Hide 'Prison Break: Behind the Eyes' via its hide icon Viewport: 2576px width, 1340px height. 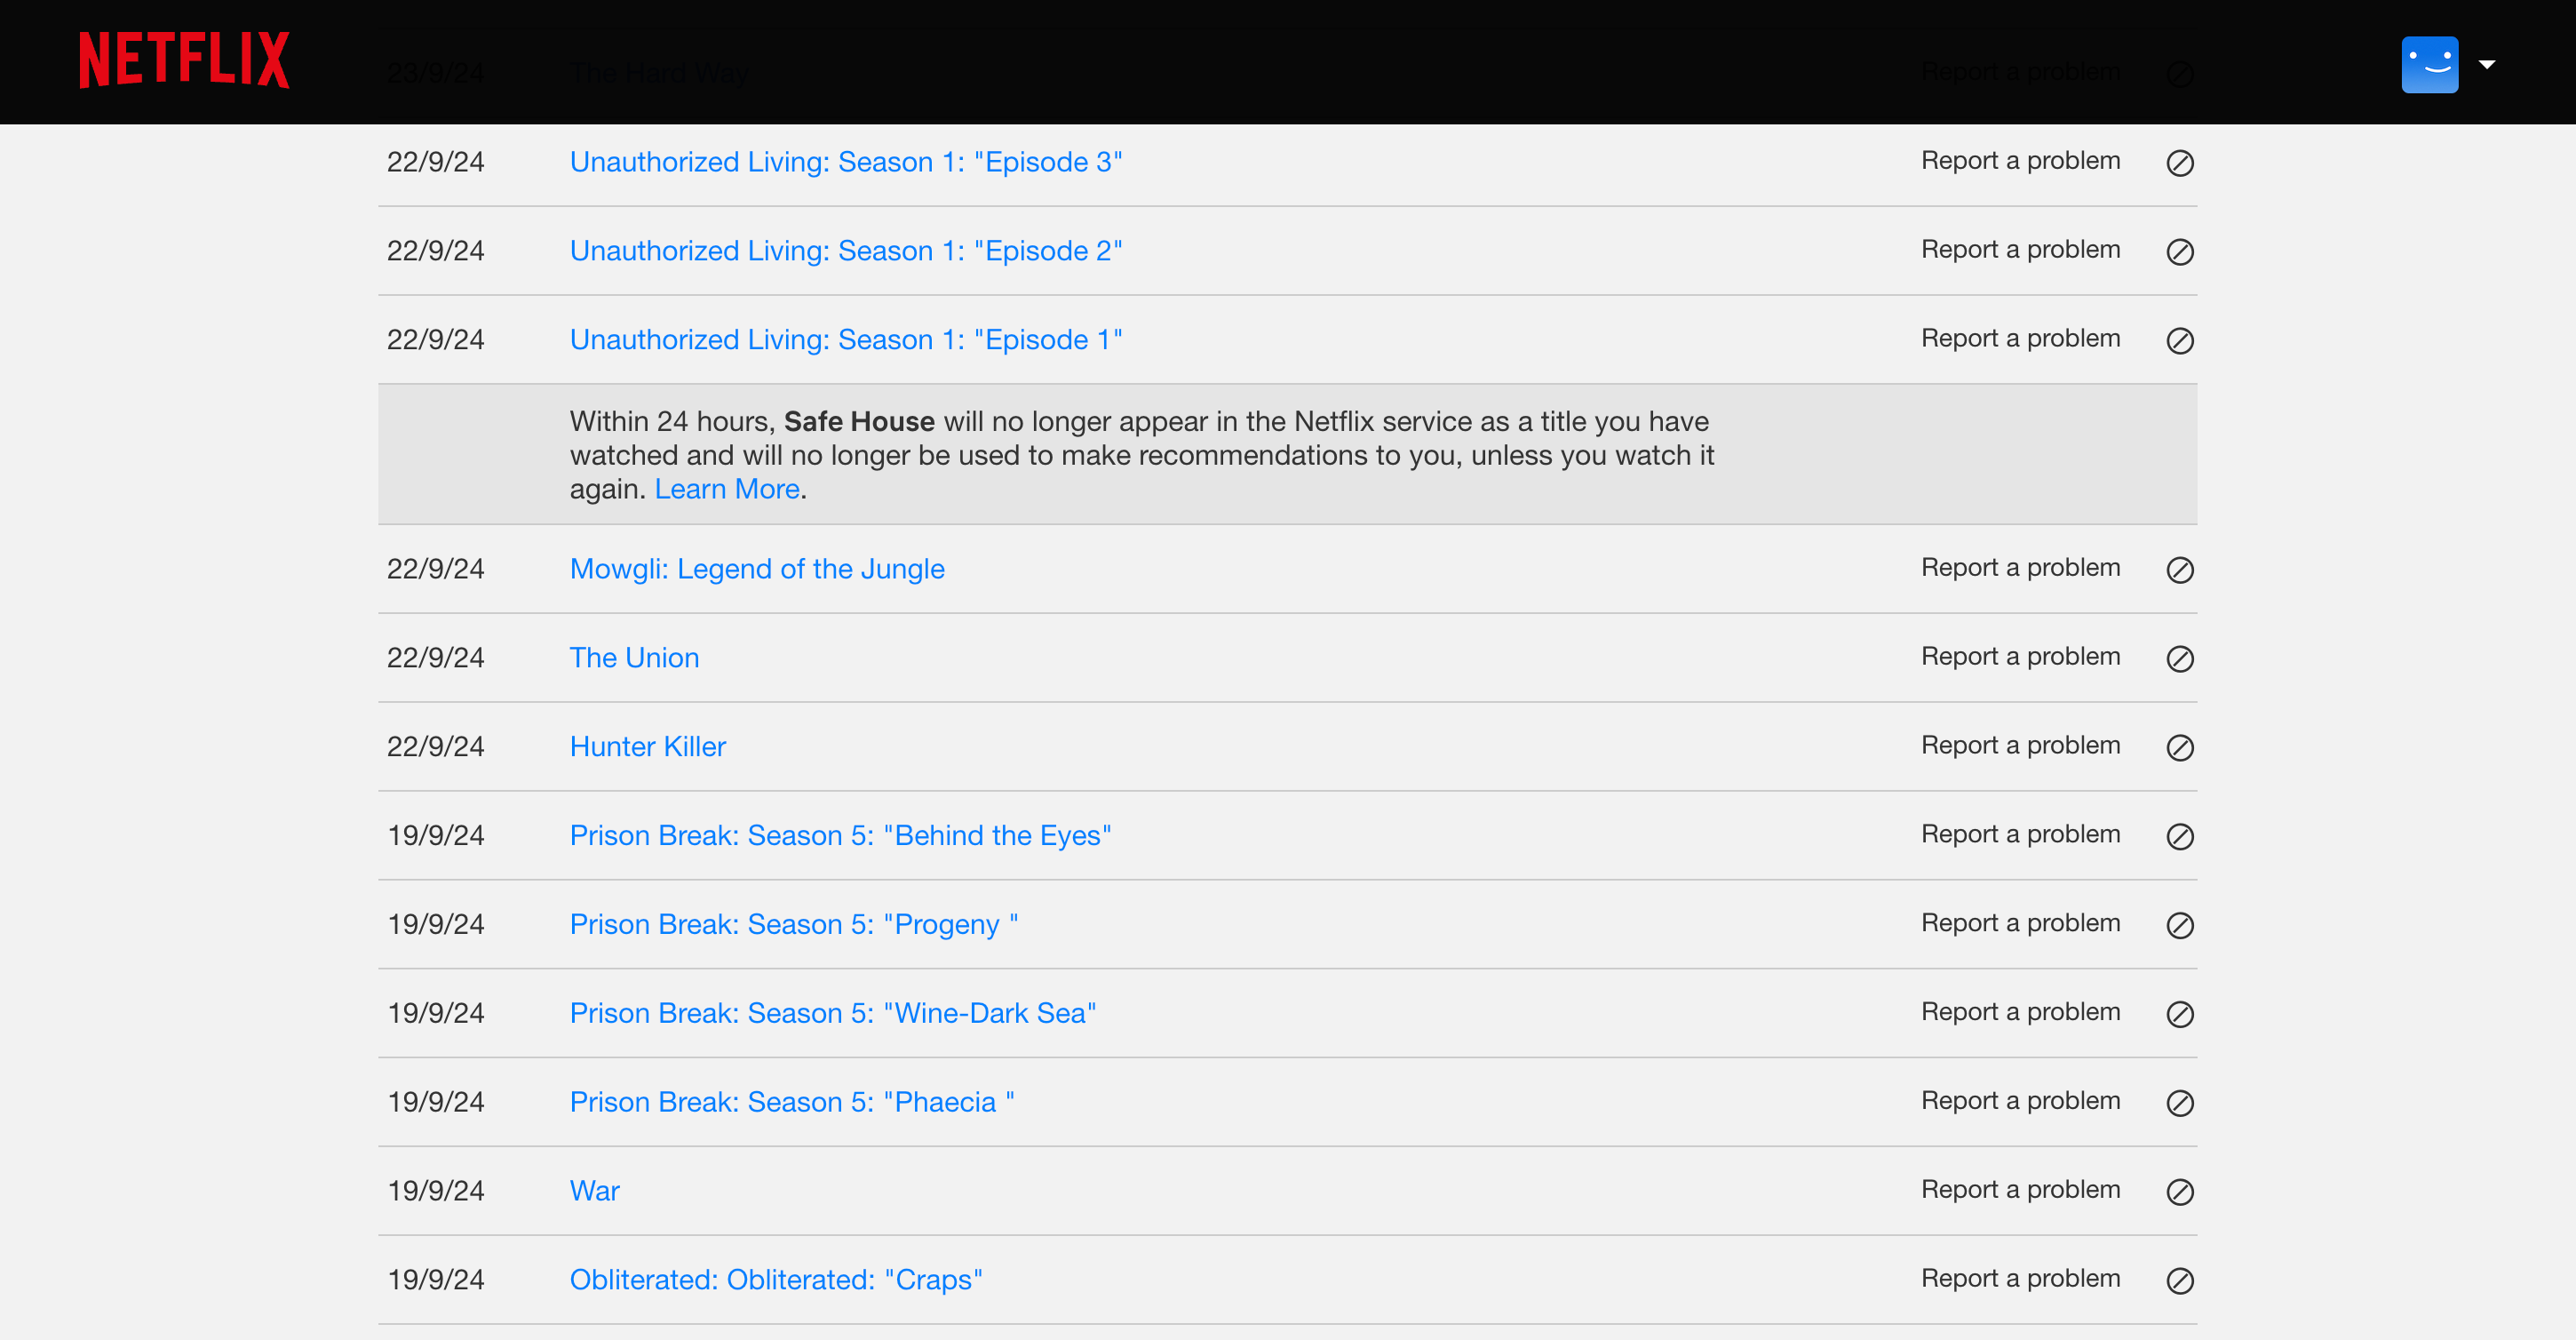[x=2180, y=837]
